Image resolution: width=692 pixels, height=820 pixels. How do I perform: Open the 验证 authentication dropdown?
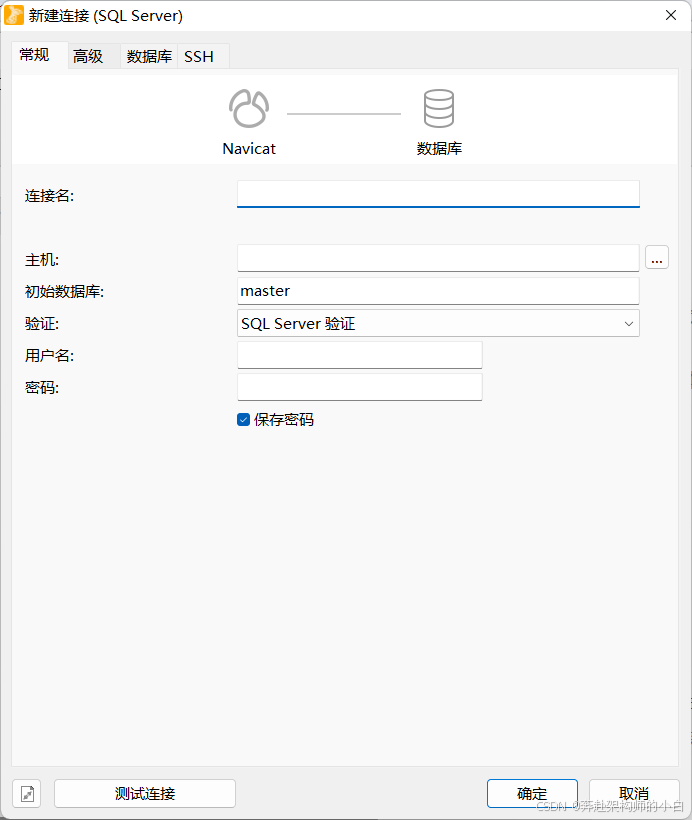pyautogui.click(x=438, y=323)
